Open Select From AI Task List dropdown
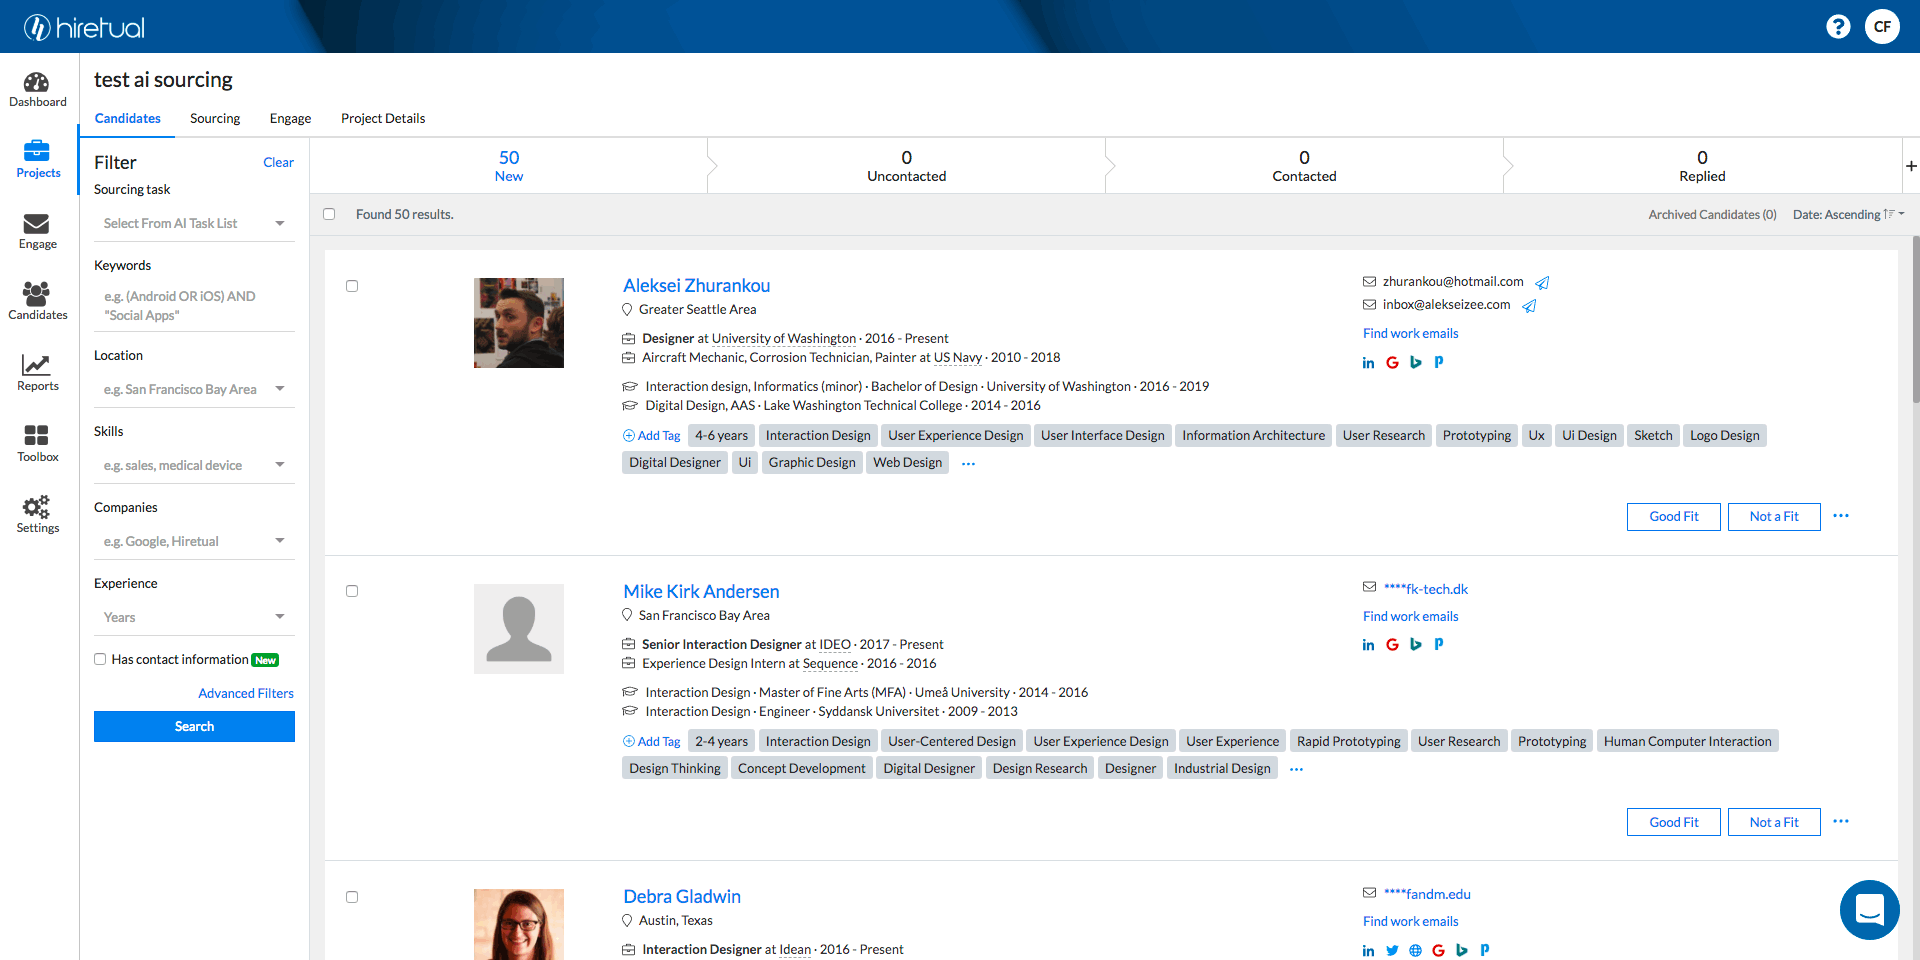Screen dimensions: 1920x960 point(194,223)
